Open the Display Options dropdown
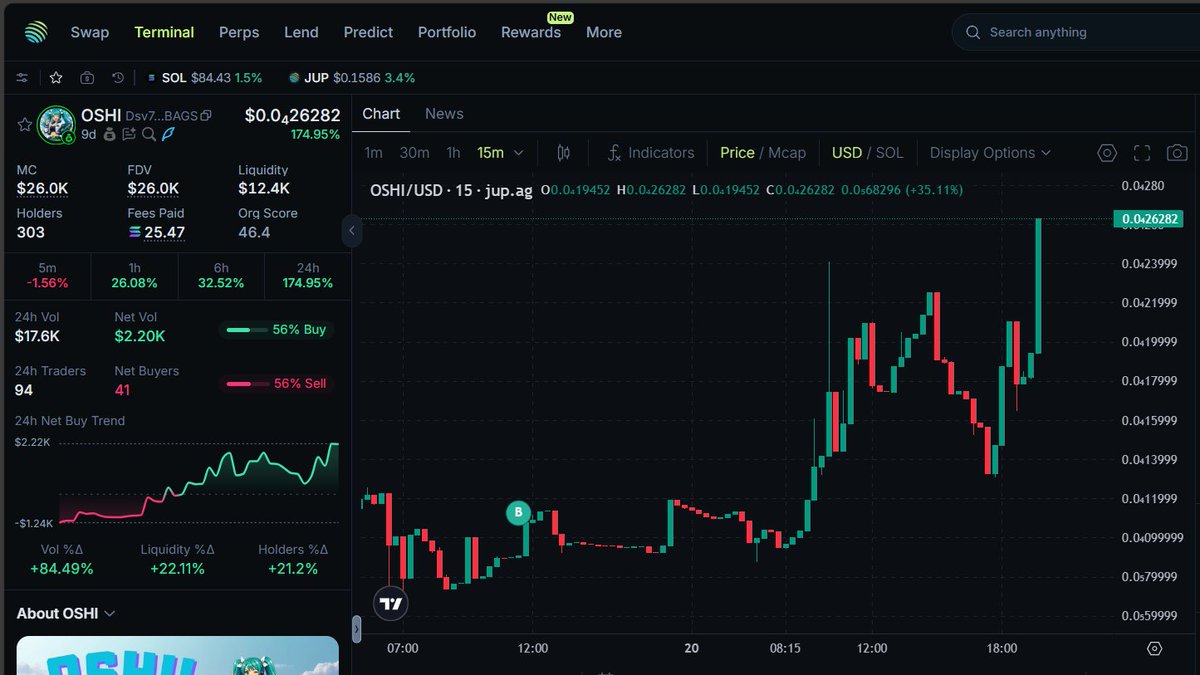 point(990,153)
